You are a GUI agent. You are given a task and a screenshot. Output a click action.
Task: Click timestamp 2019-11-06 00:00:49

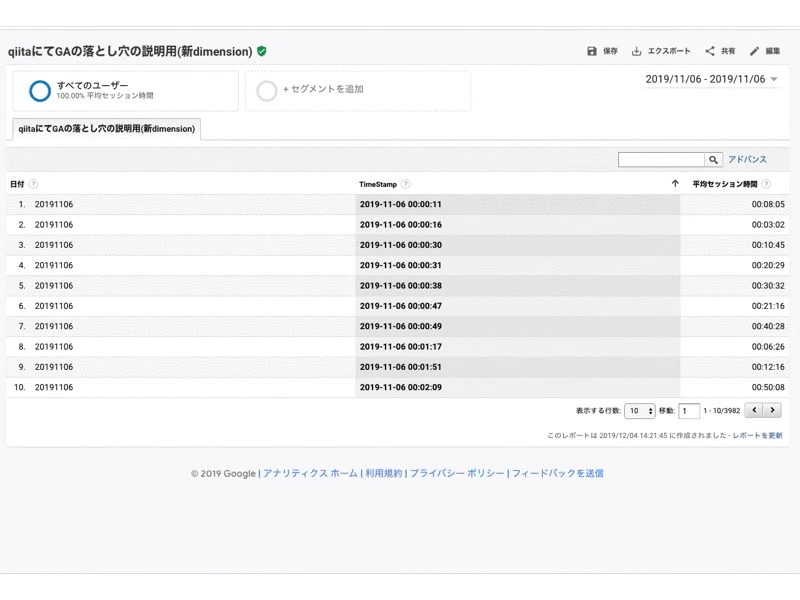pyautogui.click(x=401, y=326)
